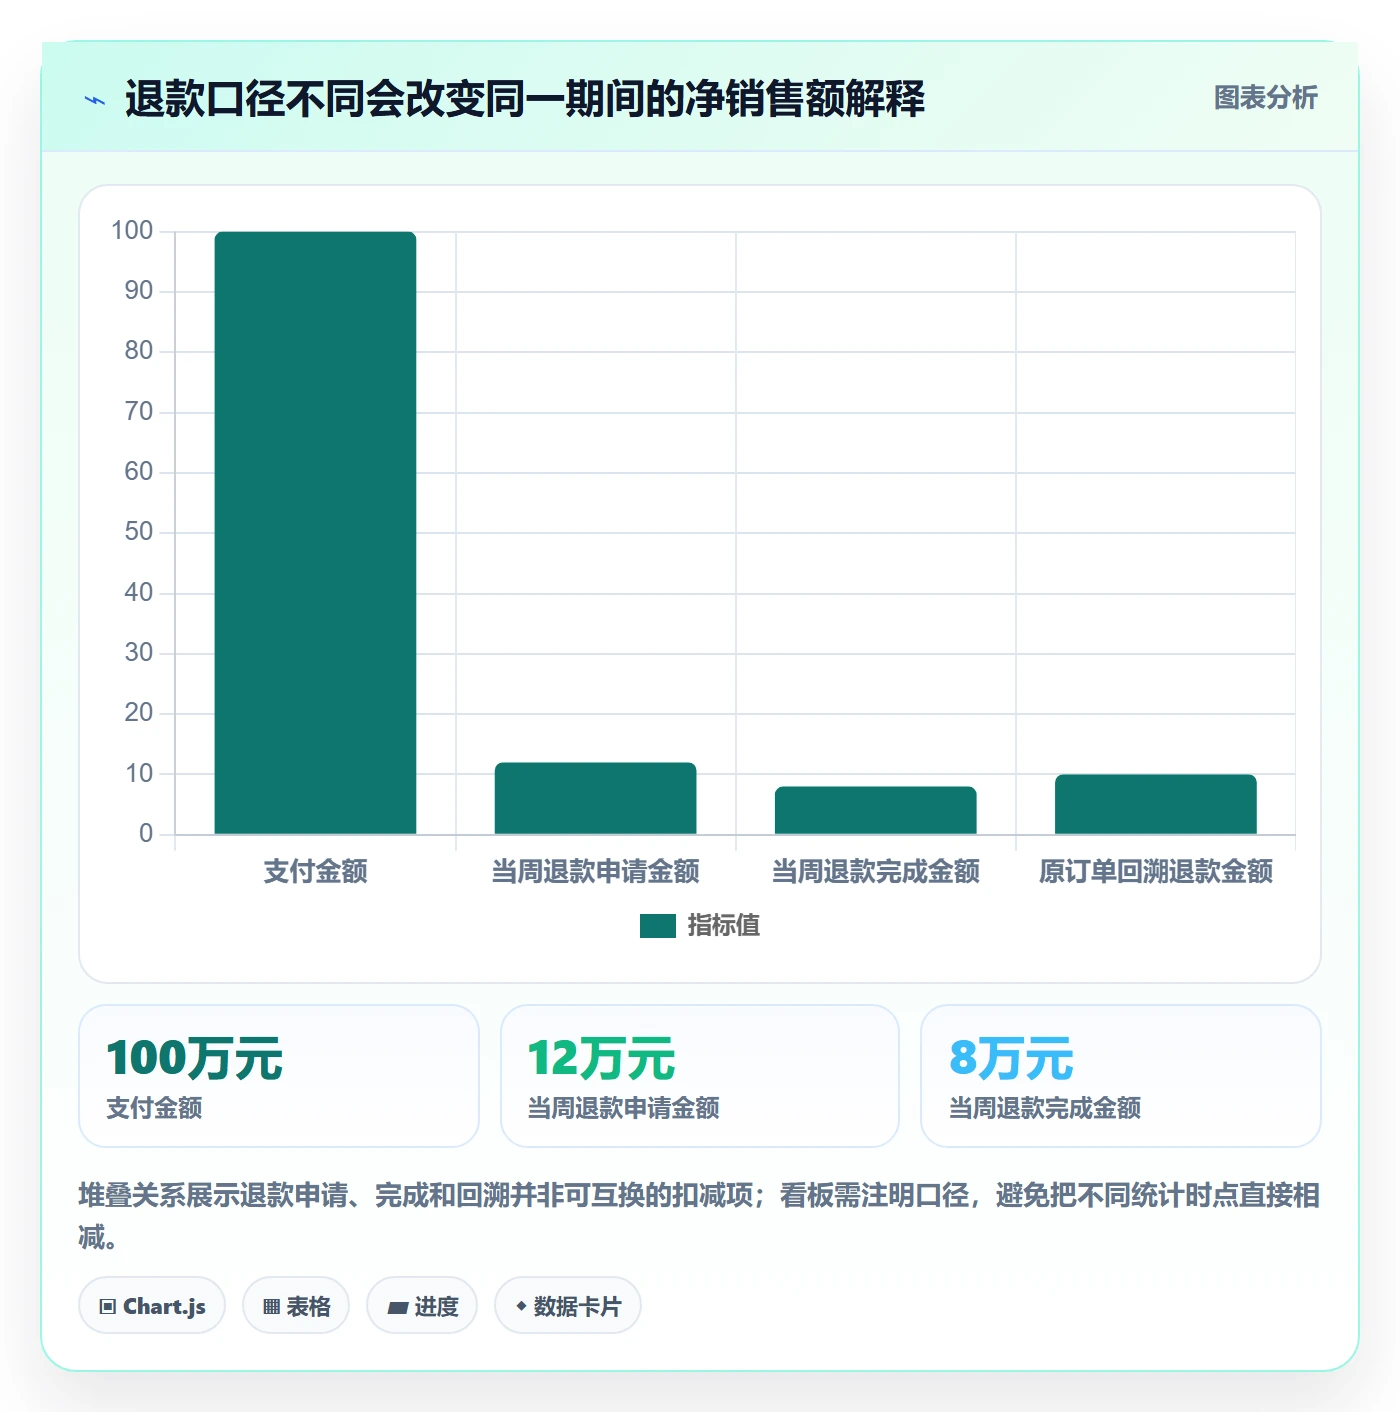Screen dimensions: 1400x1412
Task: Click the 当周退款申请金额 x-axis label
Action: (595, 871)
